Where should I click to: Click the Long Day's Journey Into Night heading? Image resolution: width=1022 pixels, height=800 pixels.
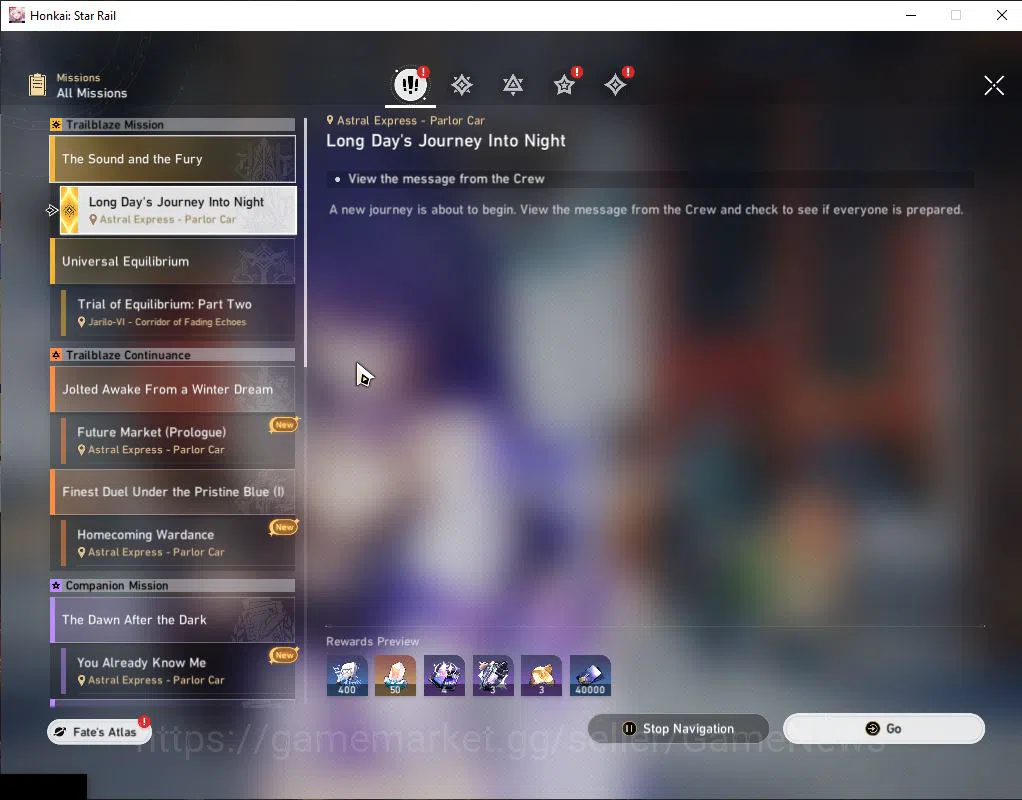pos(446,141)
